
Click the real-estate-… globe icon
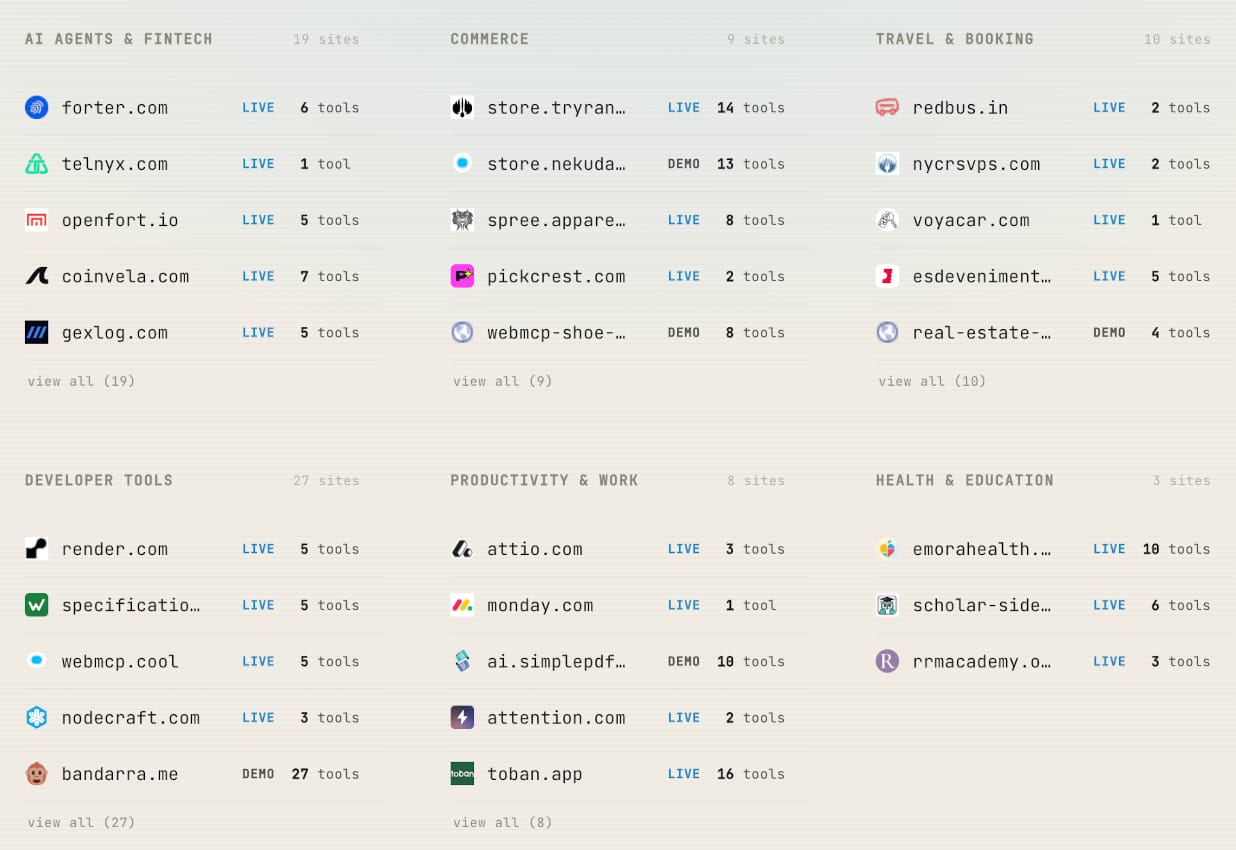pyautogui.click(x=887, y=332)
